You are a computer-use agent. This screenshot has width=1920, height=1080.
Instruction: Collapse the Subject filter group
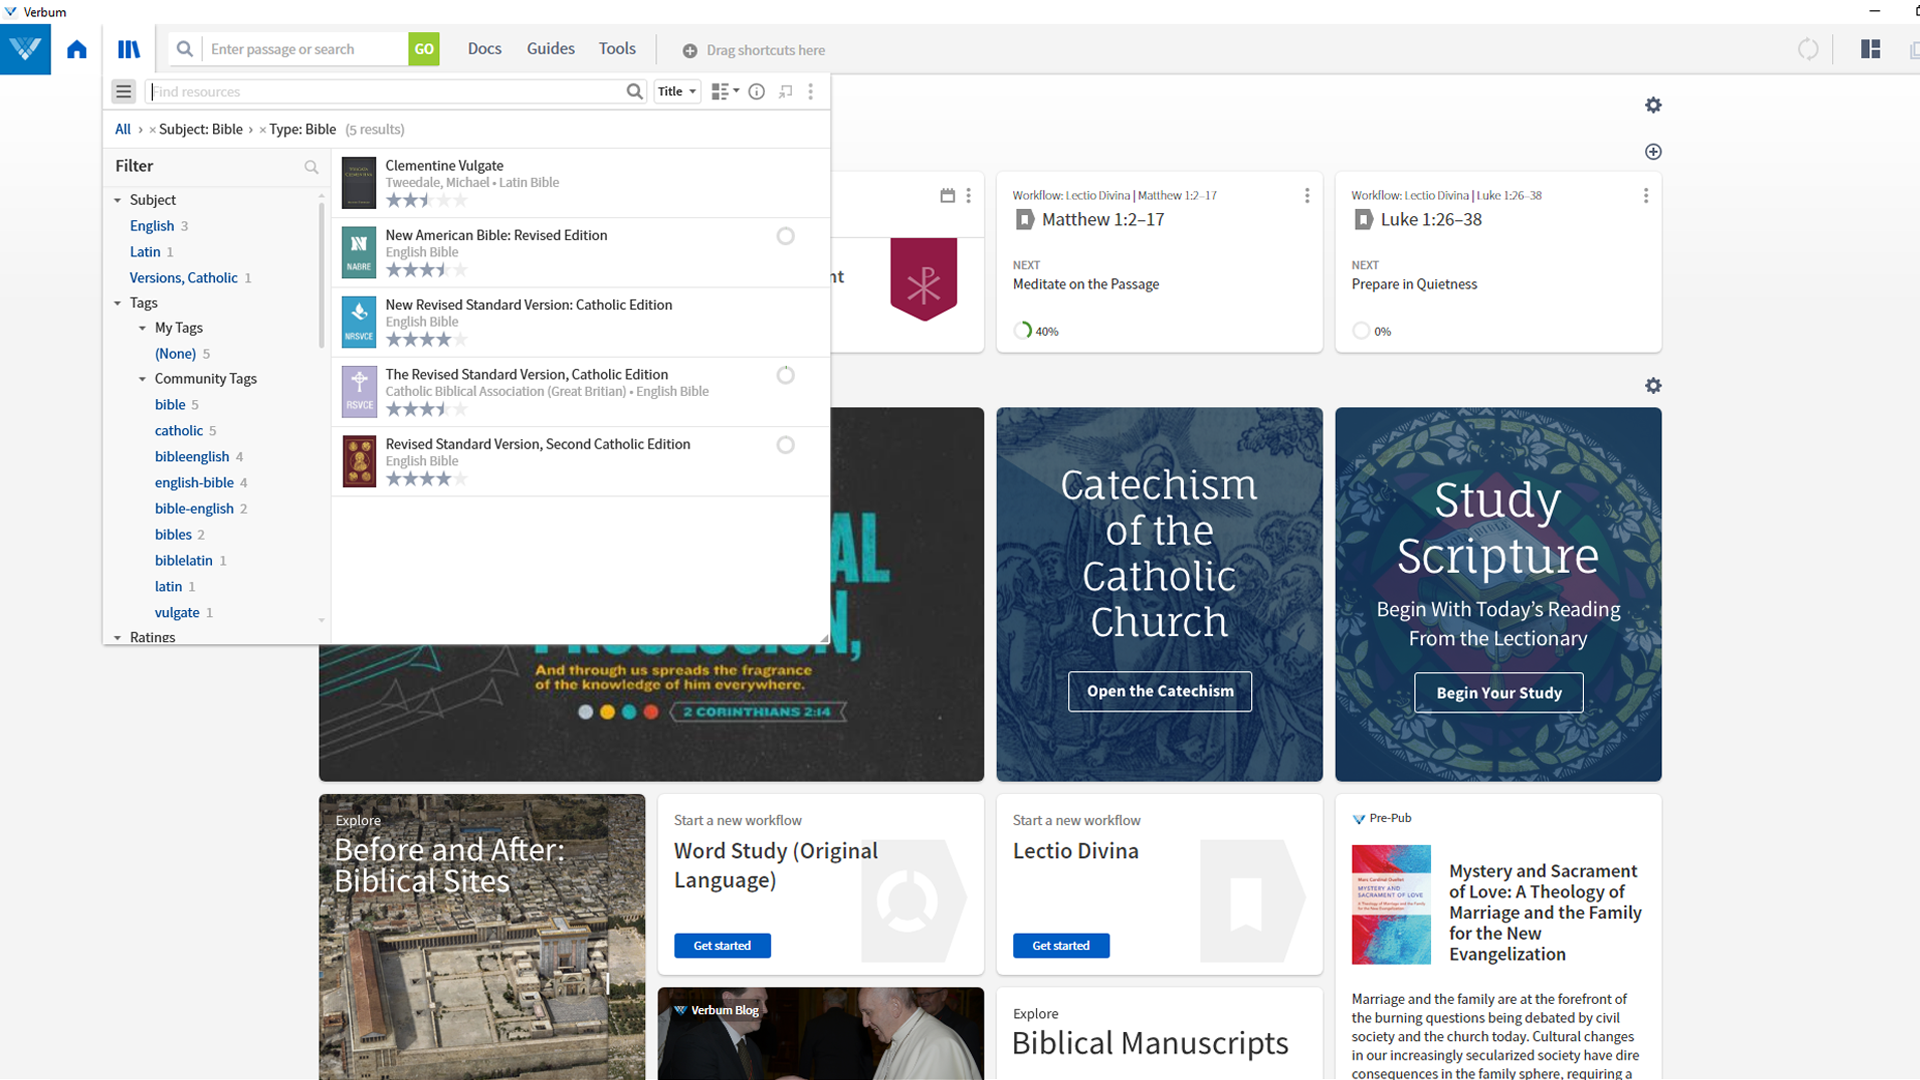click(x=117, y=200)
